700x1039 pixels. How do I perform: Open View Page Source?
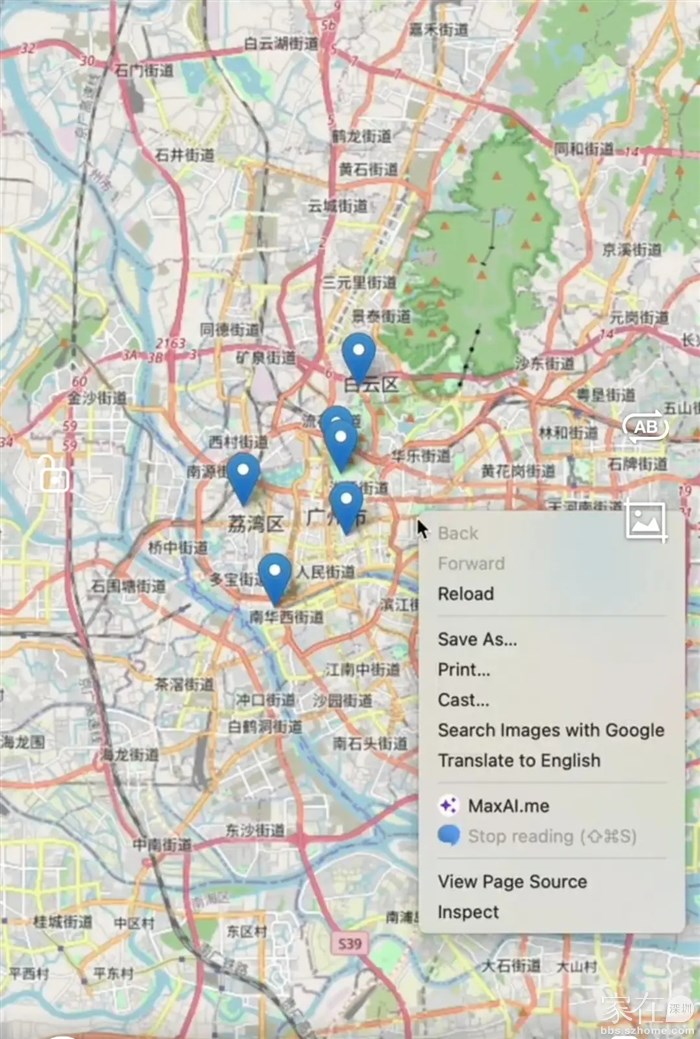(x=512, y=882)
